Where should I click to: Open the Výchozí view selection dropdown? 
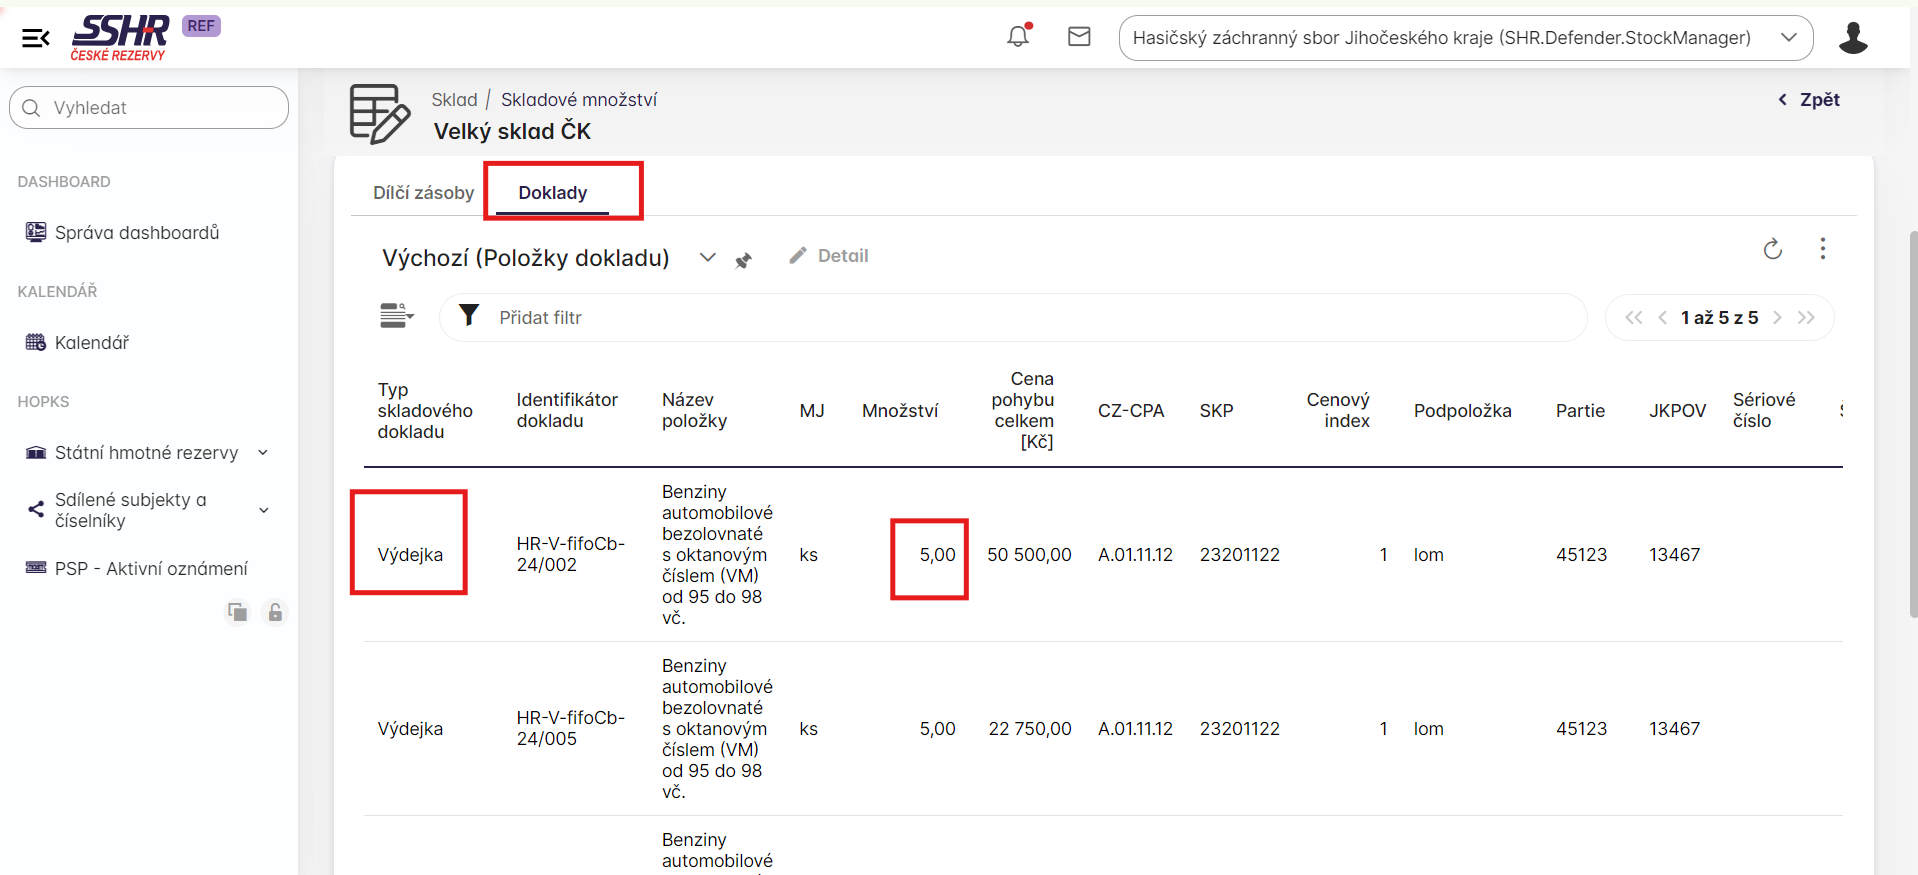[x=707, y=258]
